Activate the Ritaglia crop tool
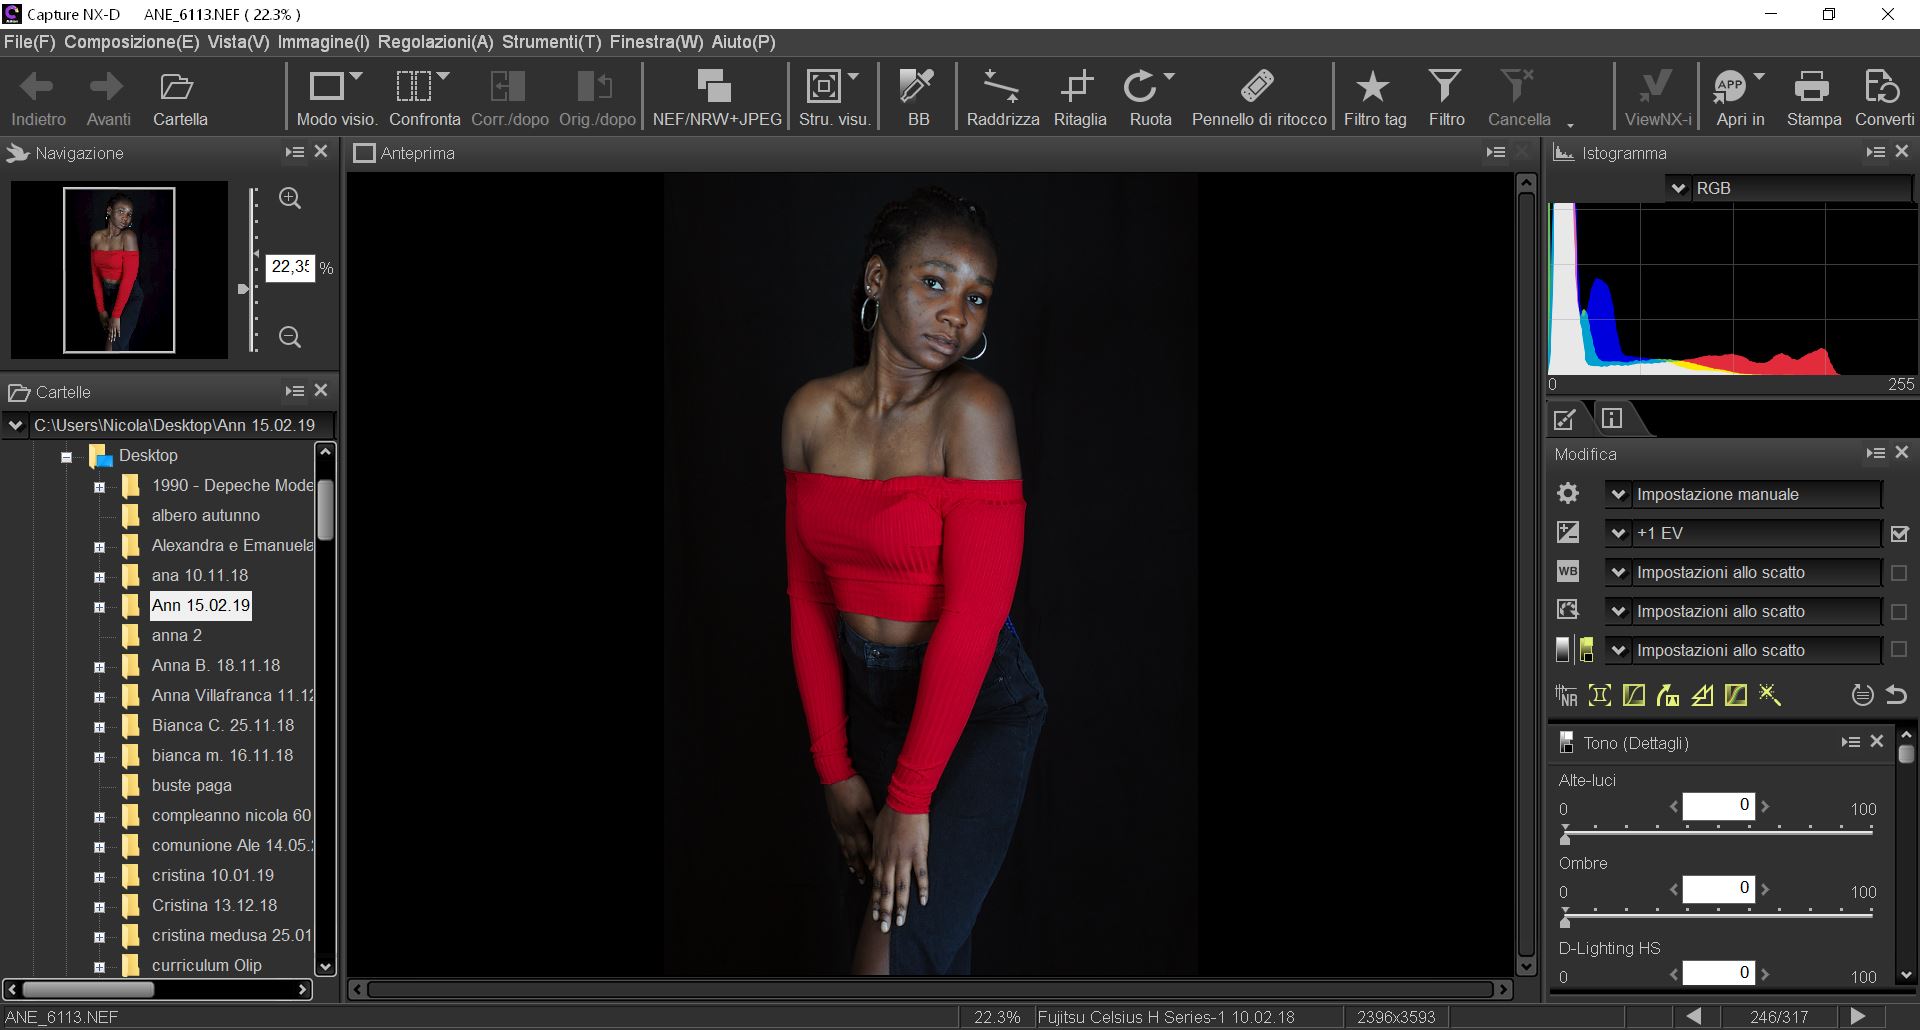 click(x=1078, y=95)
